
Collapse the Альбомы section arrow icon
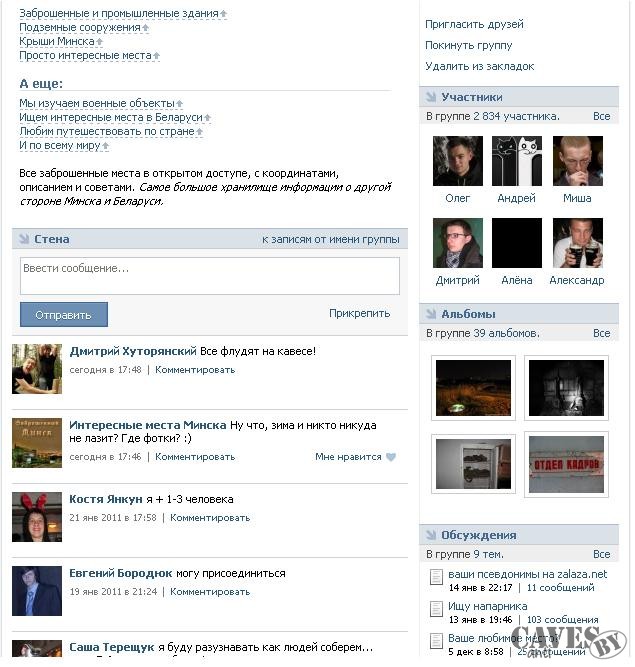(431, 314)
